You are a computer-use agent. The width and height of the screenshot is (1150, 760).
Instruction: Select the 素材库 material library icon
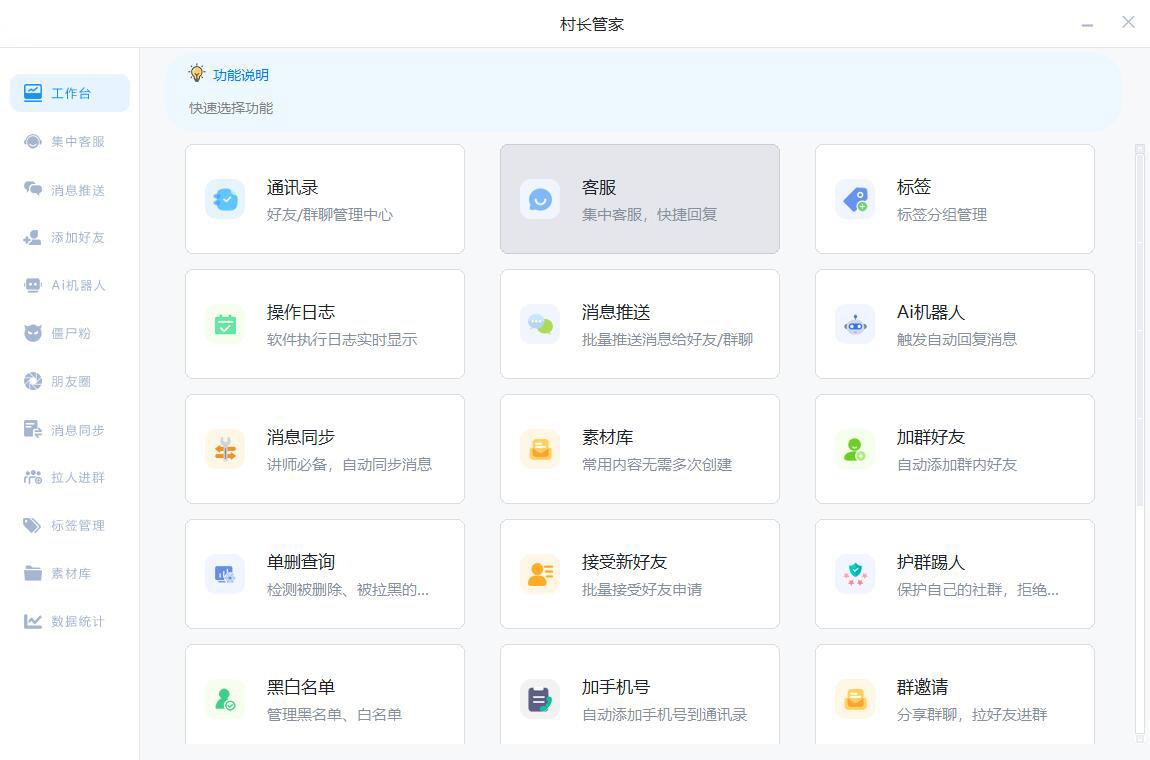[x=540, y=449]
